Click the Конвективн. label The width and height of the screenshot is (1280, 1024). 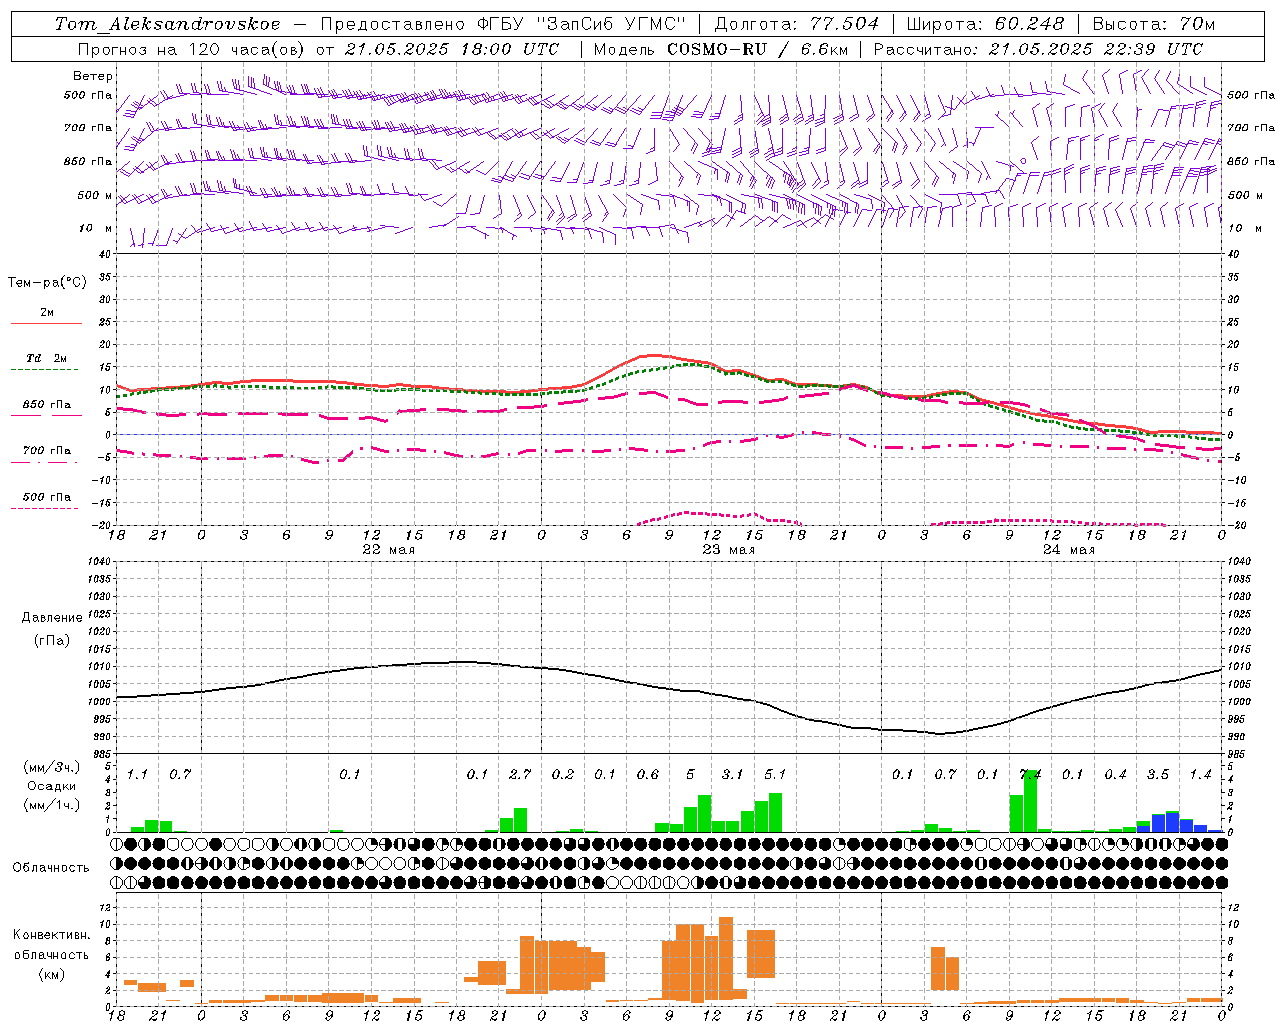(x=51, y=935)
